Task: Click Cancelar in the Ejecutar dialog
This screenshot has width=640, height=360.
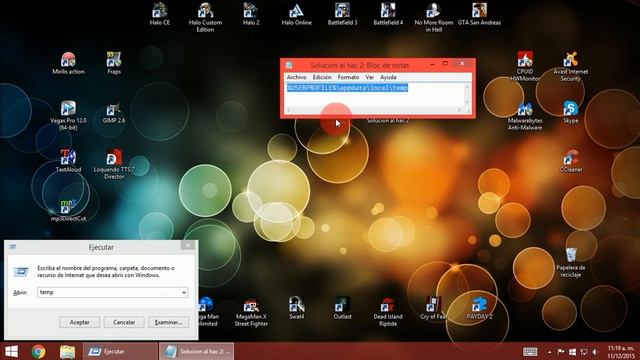Action: 124,322
